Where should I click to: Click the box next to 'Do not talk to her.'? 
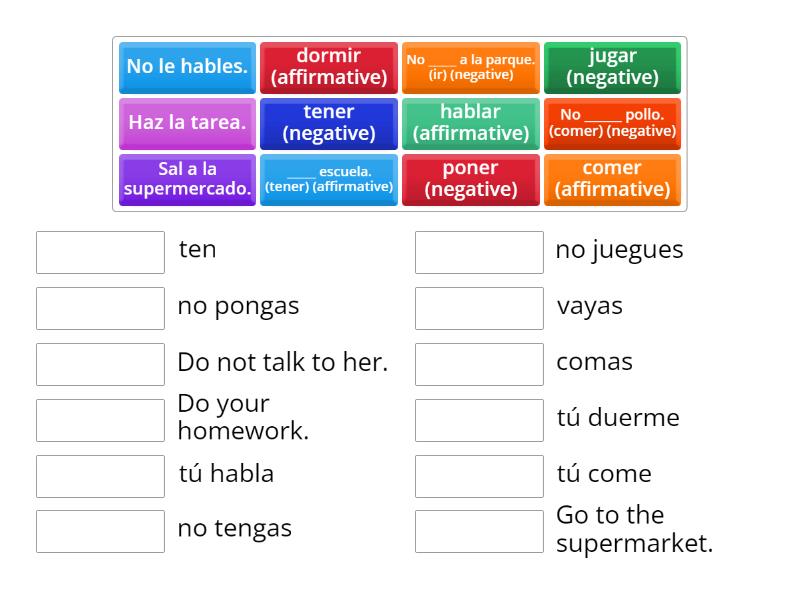[99, 364]
